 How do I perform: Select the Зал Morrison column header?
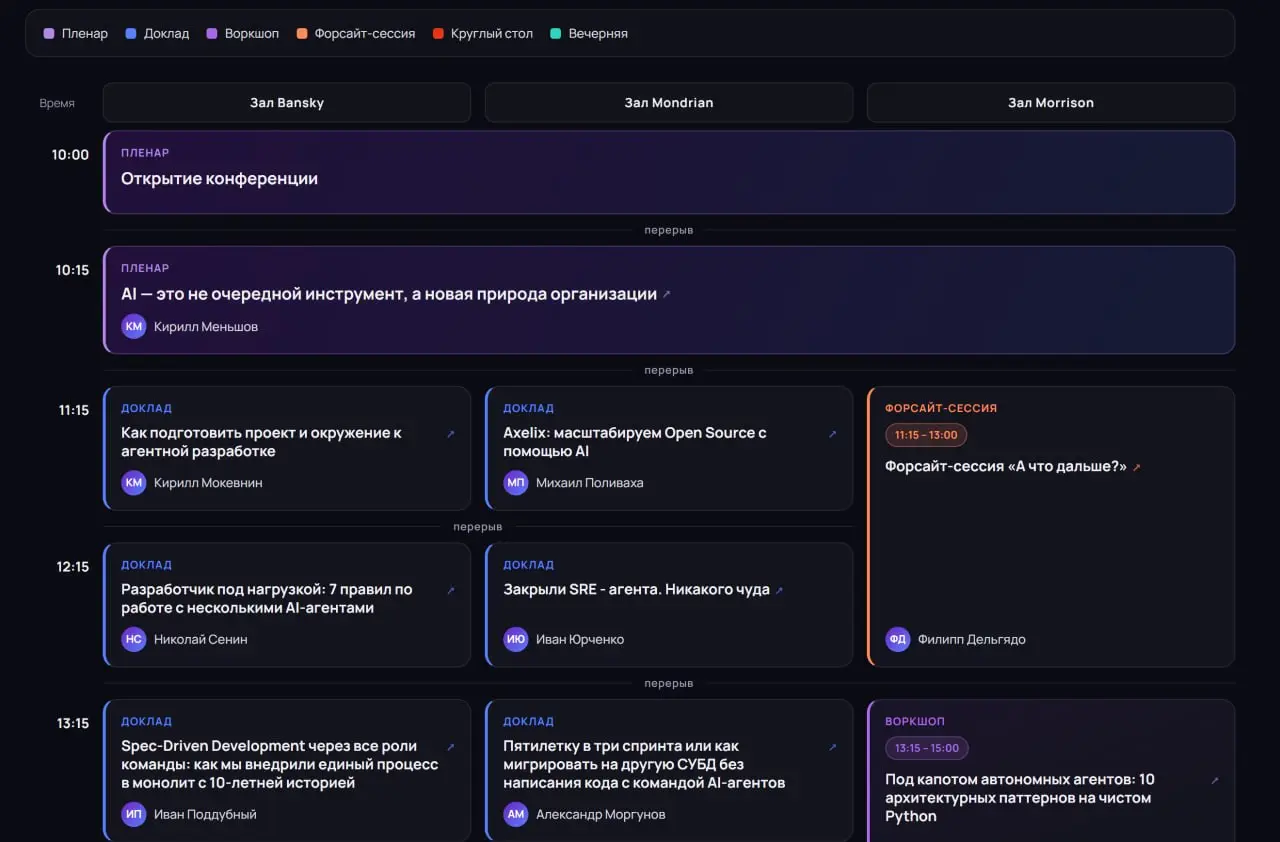point(1051,103)
